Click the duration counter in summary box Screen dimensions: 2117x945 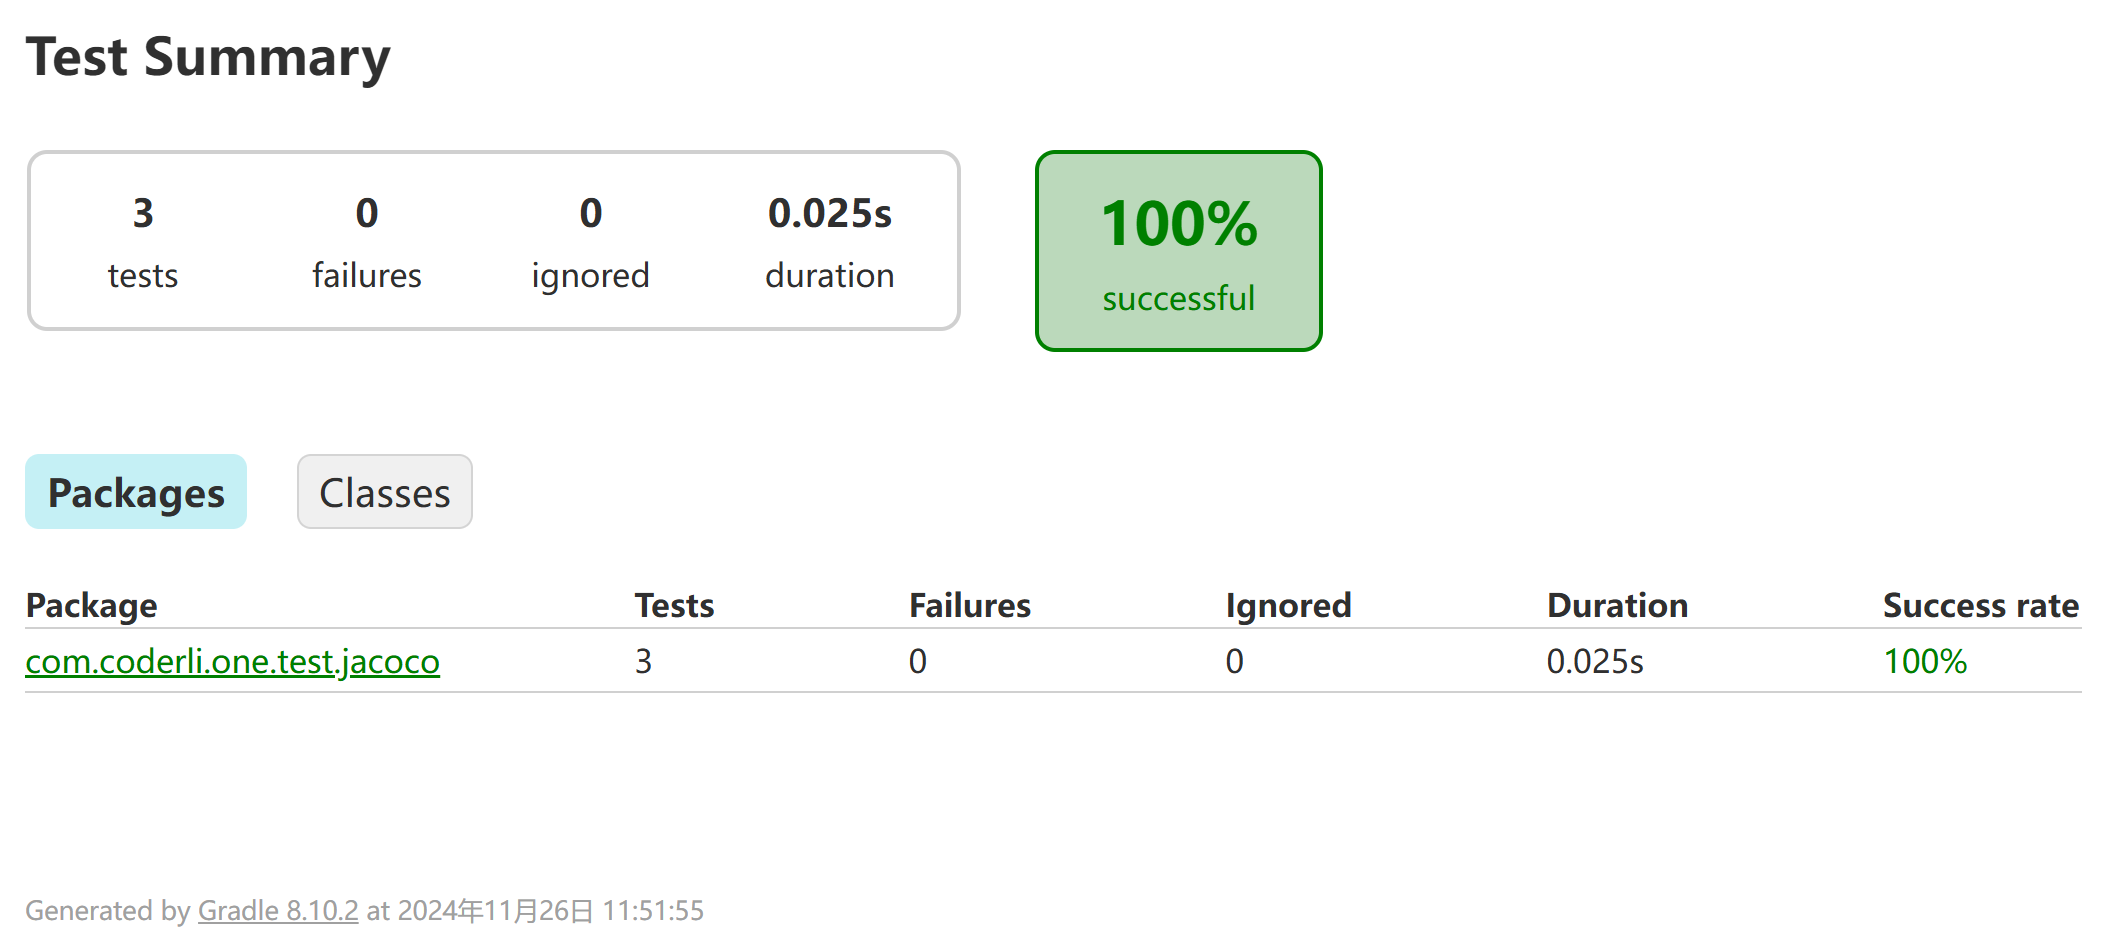(x=829, y=240)
